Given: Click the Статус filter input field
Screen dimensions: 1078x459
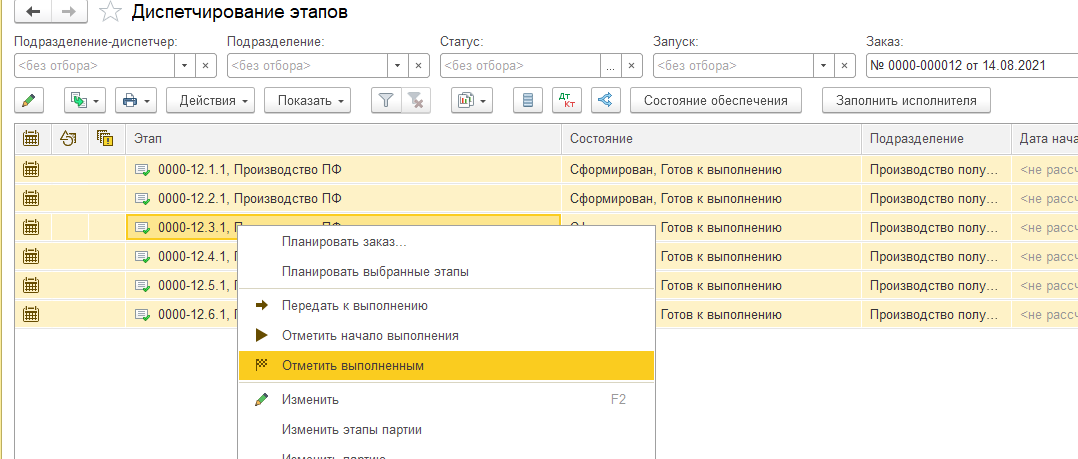Looking at the screenshot, I should pyautogui.click(x=520, y=66).
